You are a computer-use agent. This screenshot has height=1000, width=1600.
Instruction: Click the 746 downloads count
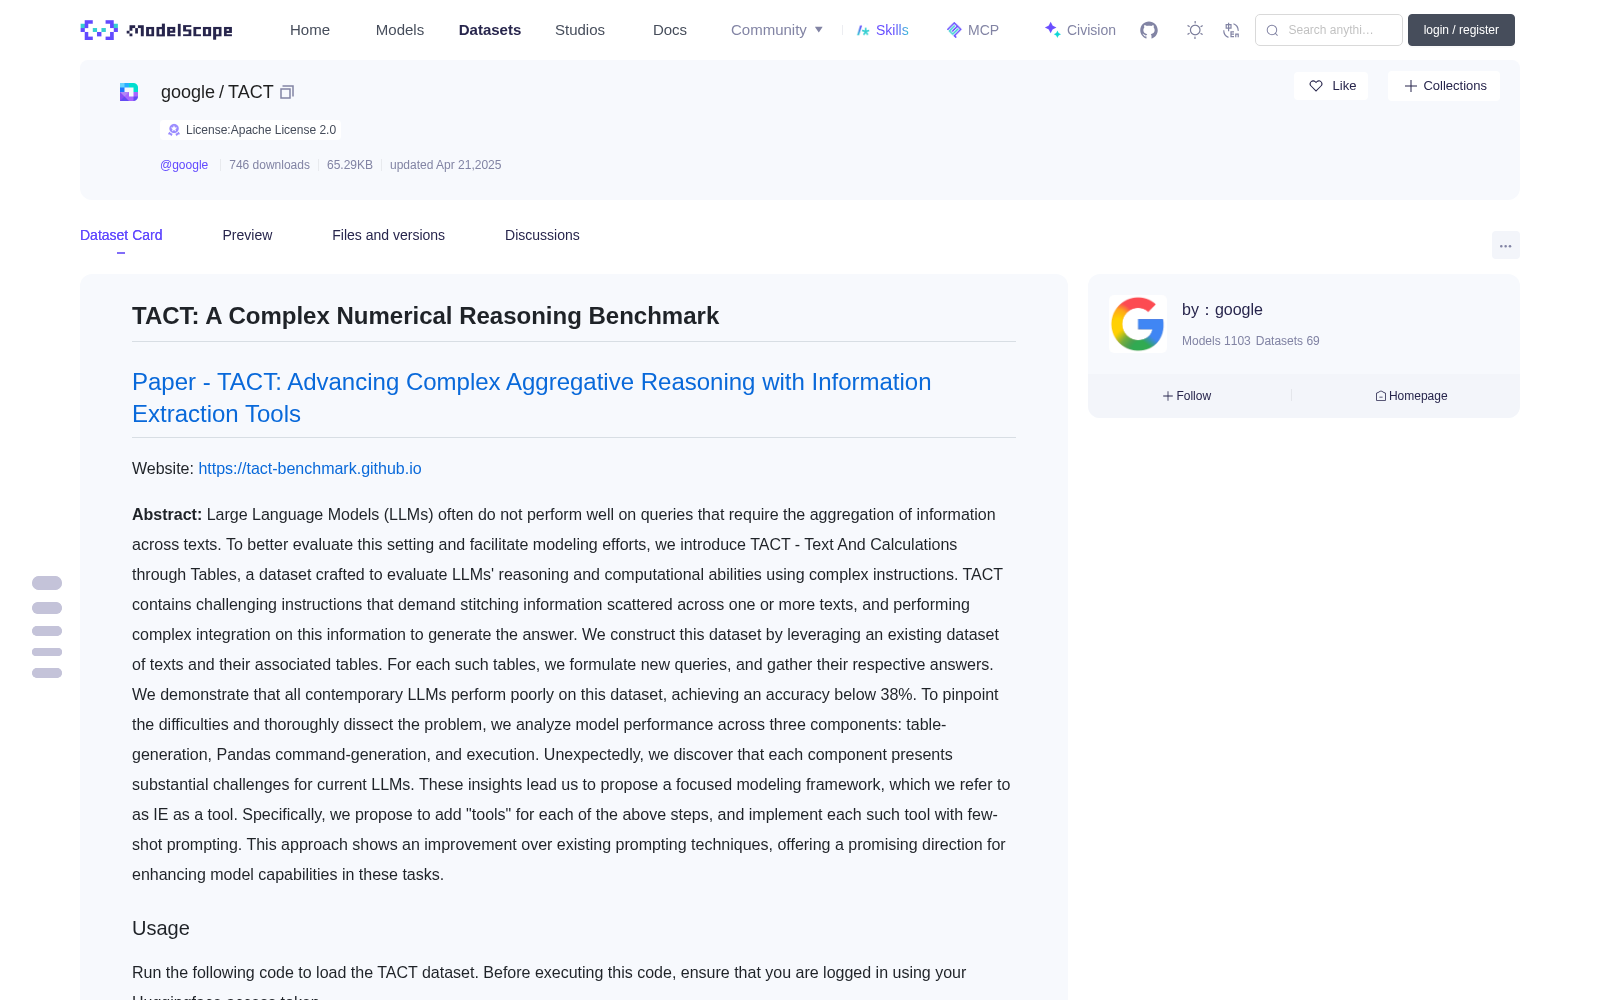click(x=269, y=165)
